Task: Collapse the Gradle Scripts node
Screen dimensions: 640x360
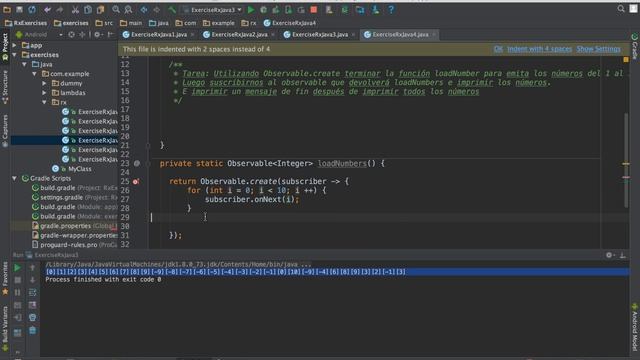Action: tap(14, 178)
